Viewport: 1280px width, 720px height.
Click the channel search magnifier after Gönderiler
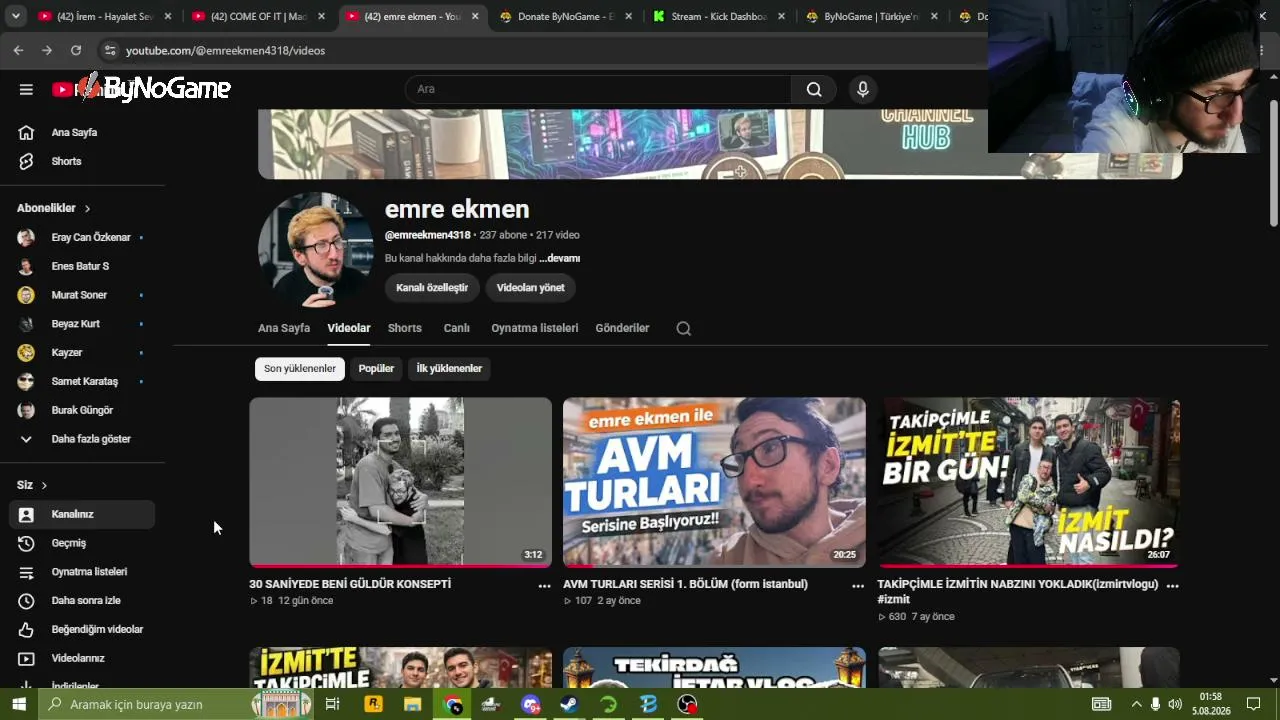[684, 328]
